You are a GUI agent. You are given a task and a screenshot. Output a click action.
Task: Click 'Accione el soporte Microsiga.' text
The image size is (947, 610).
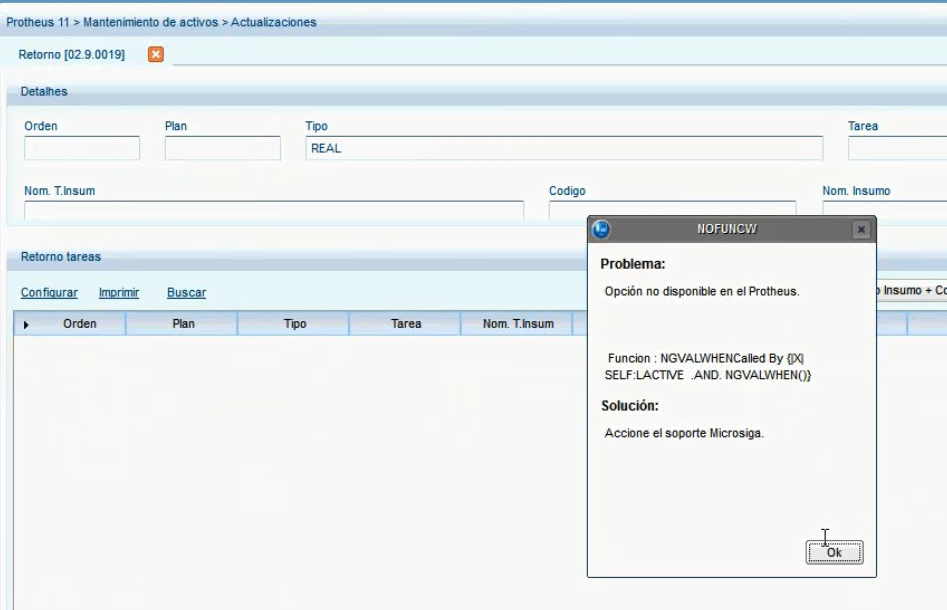[684, 433]
